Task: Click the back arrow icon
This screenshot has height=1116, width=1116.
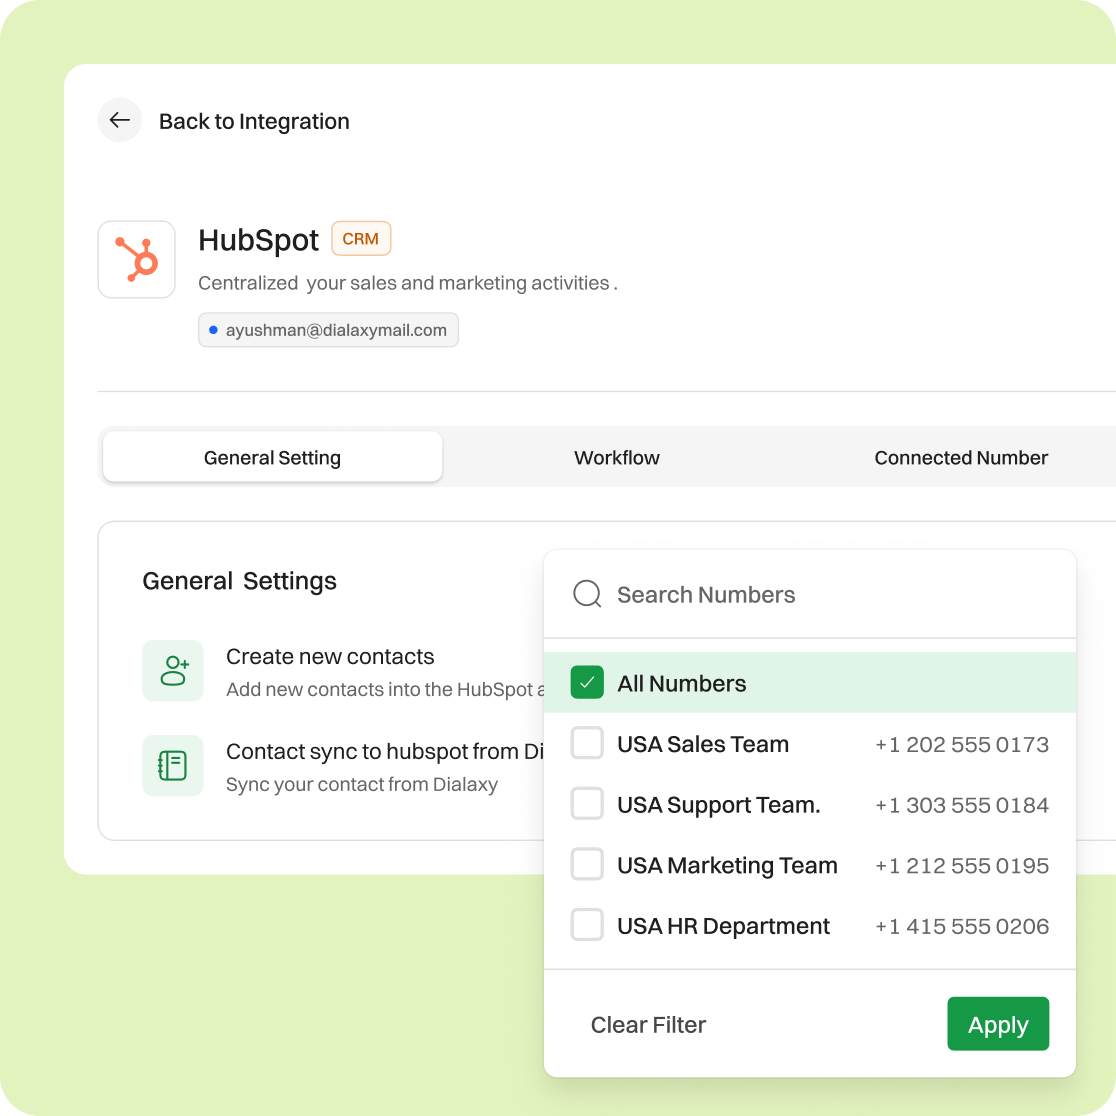Action: [x=120, y=121]
